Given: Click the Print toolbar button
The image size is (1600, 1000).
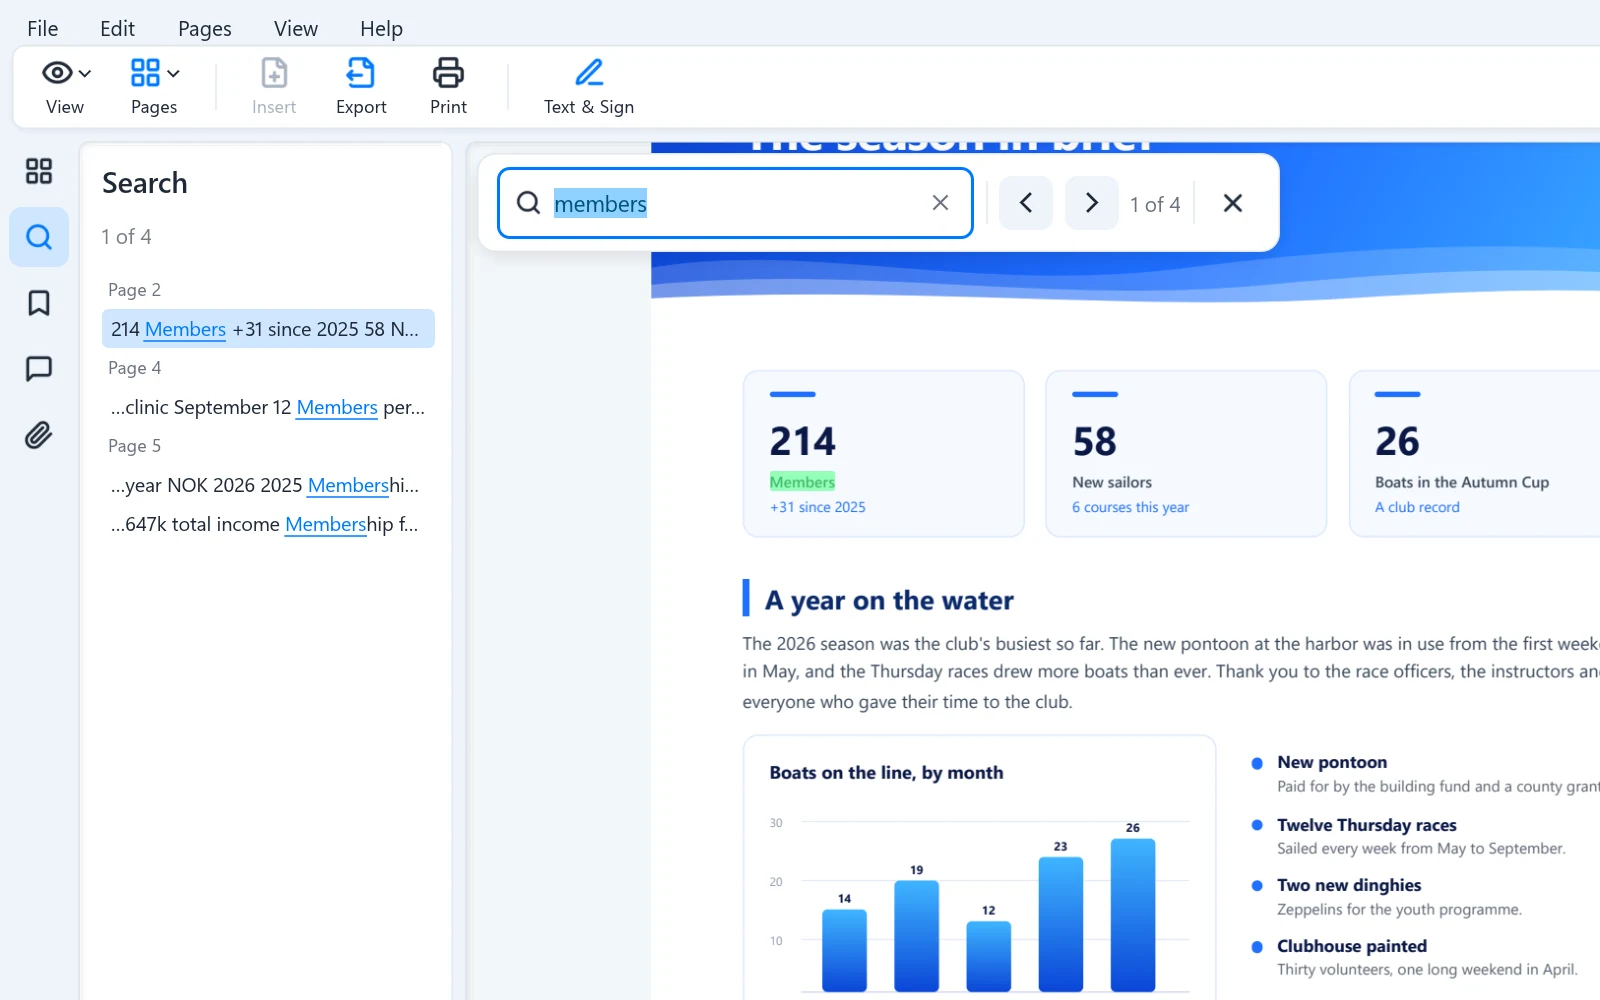Looking at the screenshot, I should pos(448,86).
